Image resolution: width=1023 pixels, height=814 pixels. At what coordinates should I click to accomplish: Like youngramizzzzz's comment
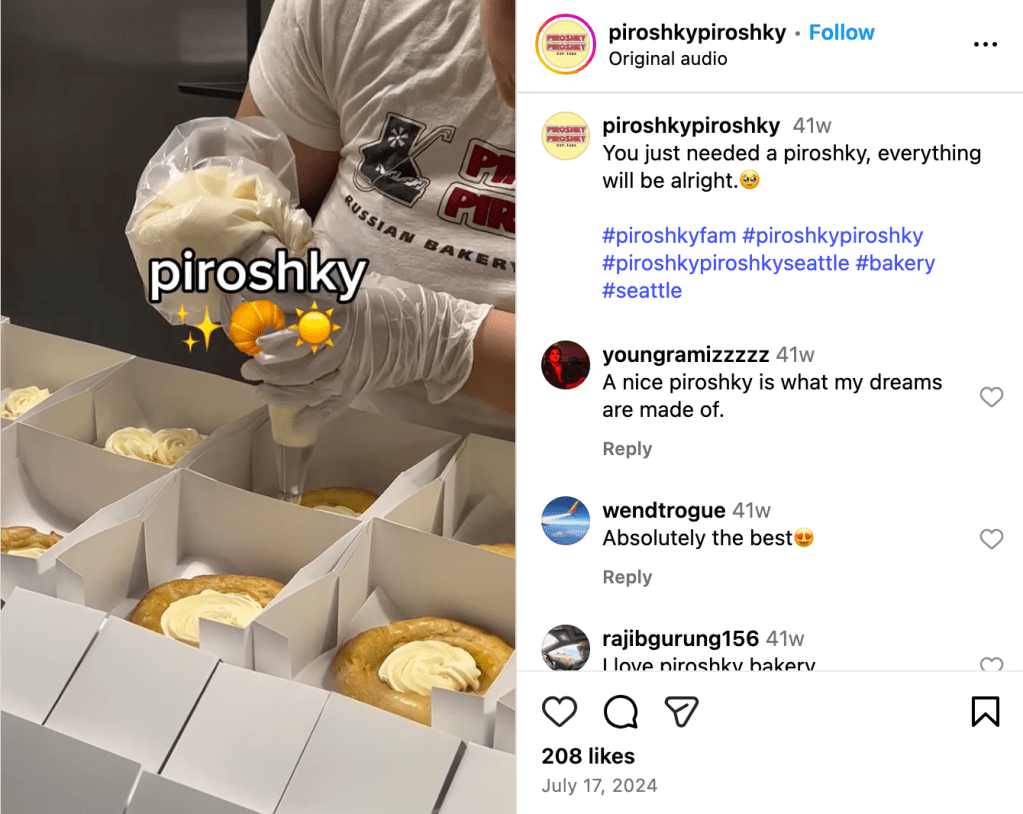tap(991, 397)
